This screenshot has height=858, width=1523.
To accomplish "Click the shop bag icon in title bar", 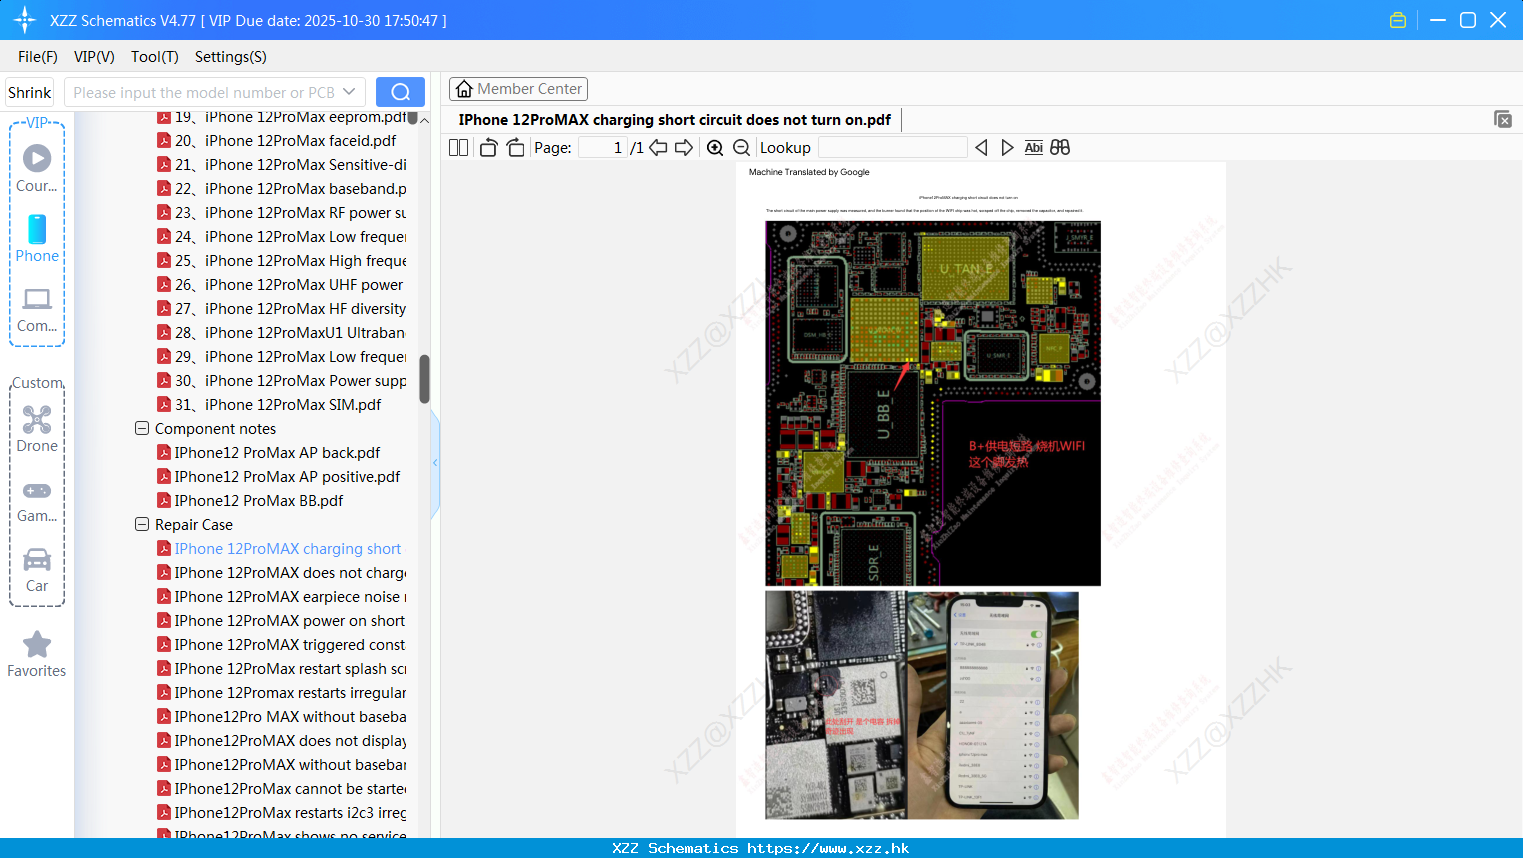I will point(1398,20).
